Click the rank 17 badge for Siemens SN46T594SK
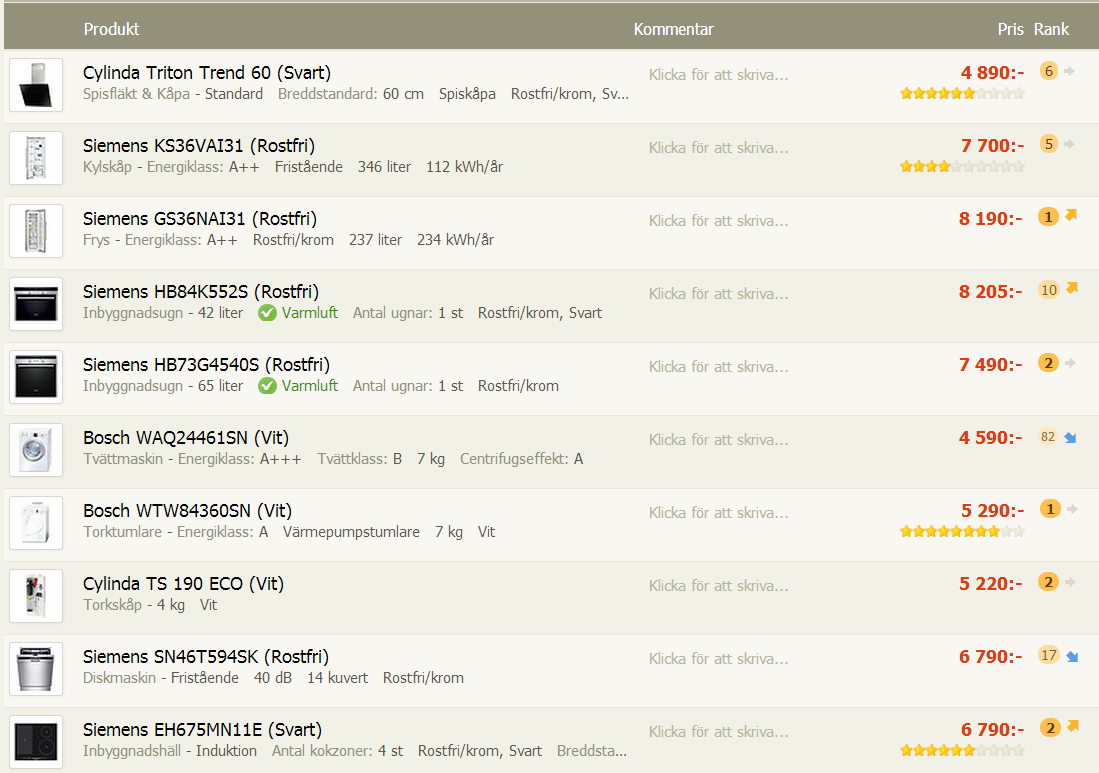This screenshot has height=773, width=1099. pyautogui.click(x=1049, y=655)
